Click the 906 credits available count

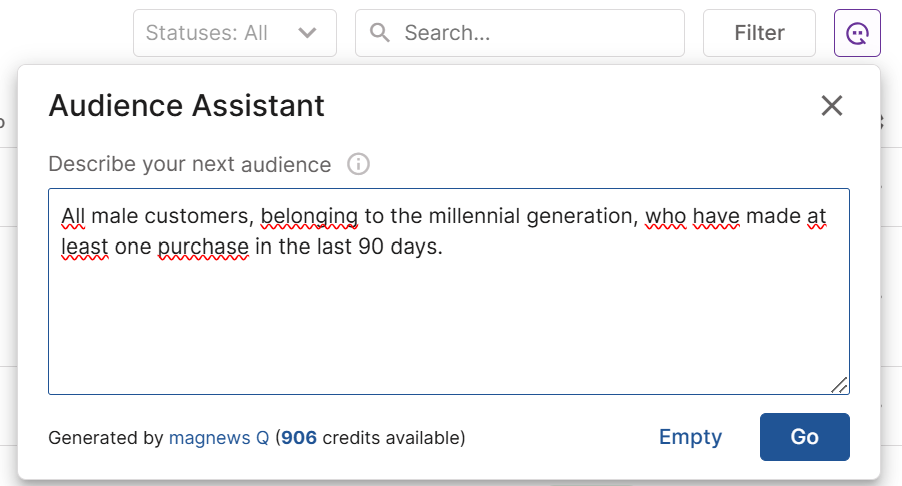click(x=299, y=438)
